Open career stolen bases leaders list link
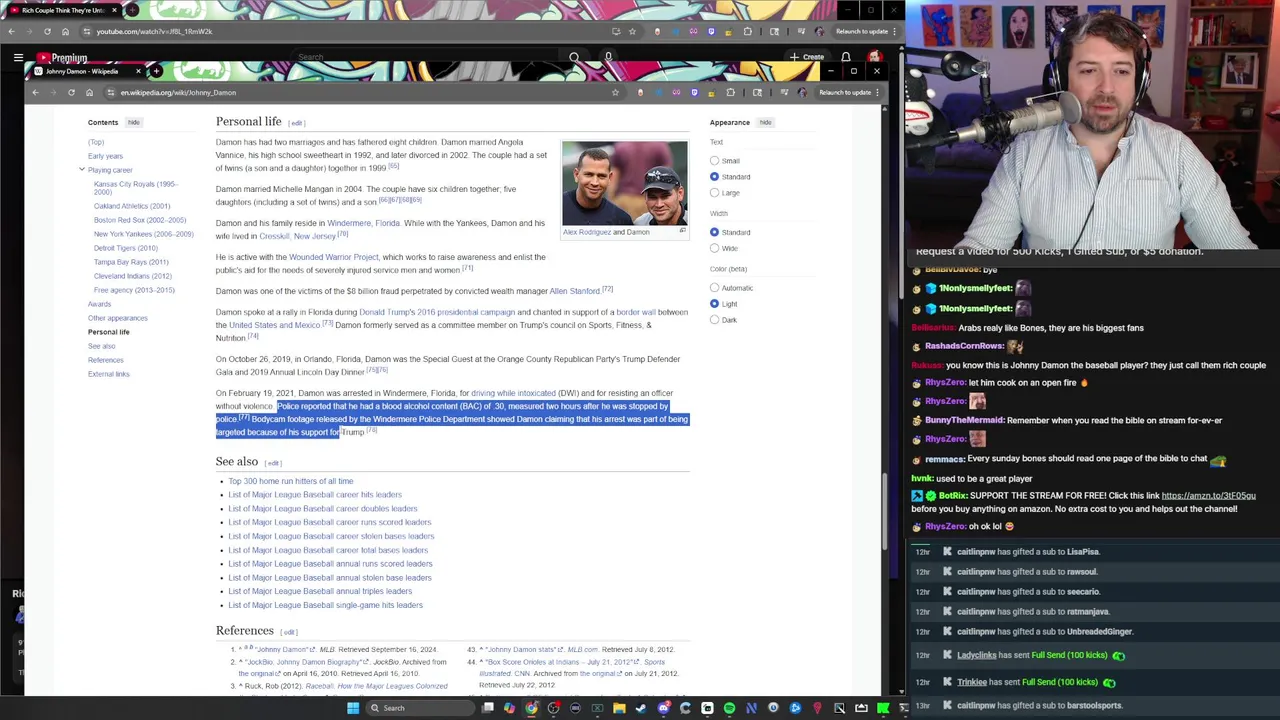1280x720 pixels. 331,536
